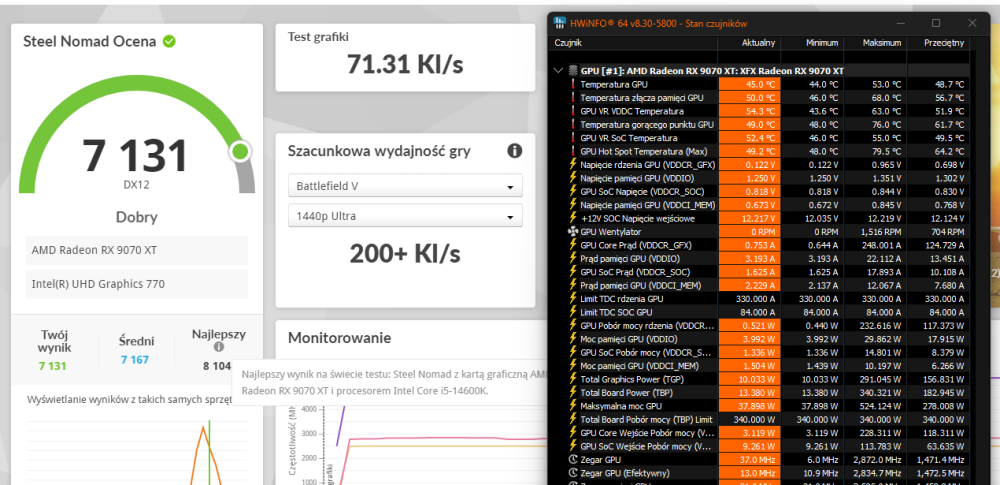This screenshot has height=485, width=1000.
Task: Click clock icon beside Zegar GPU
Action: point(572,459)
